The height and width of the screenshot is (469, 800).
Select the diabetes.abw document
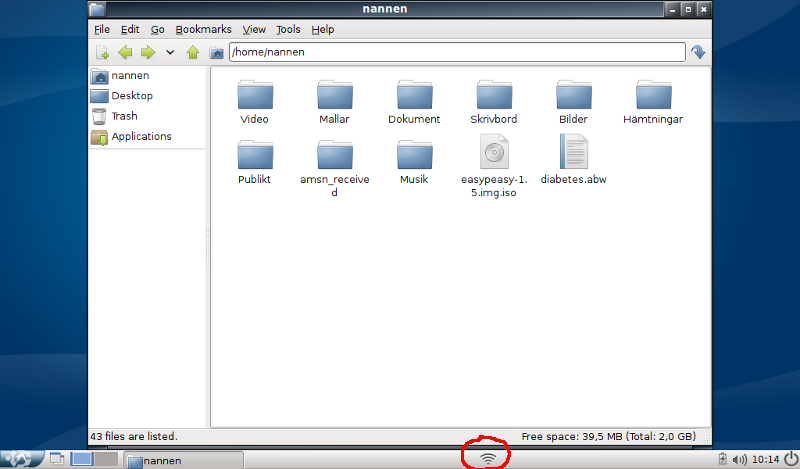(x=573, y=159)
